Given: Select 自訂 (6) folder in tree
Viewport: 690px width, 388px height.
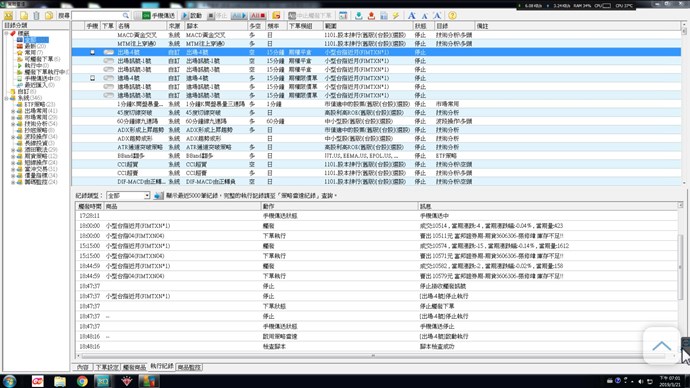Looking at the screenshot, I should (x=26, y=92).
